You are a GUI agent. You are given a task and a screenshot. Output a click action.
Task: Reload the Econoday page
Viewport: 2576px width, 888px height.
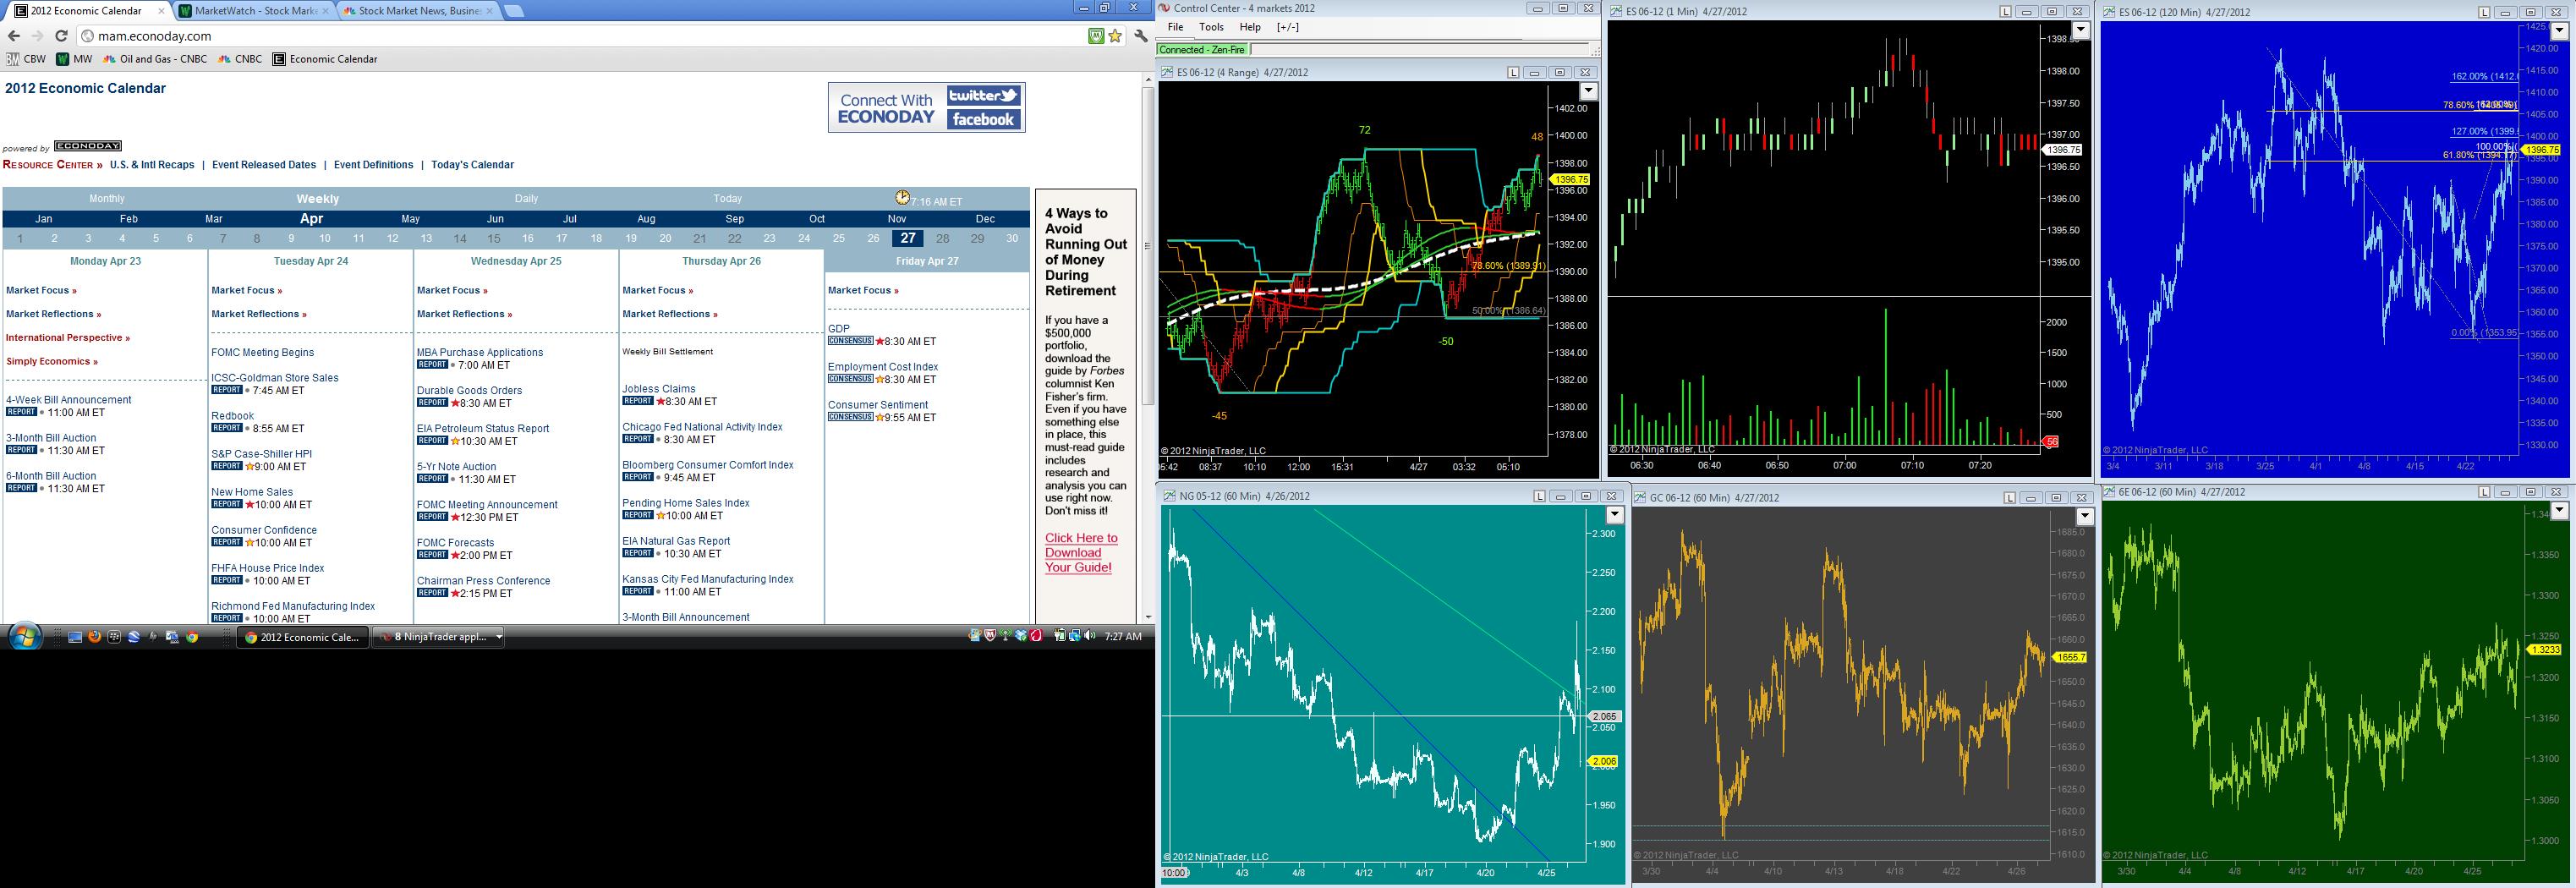pyautogui.click(x=61, y=36)
